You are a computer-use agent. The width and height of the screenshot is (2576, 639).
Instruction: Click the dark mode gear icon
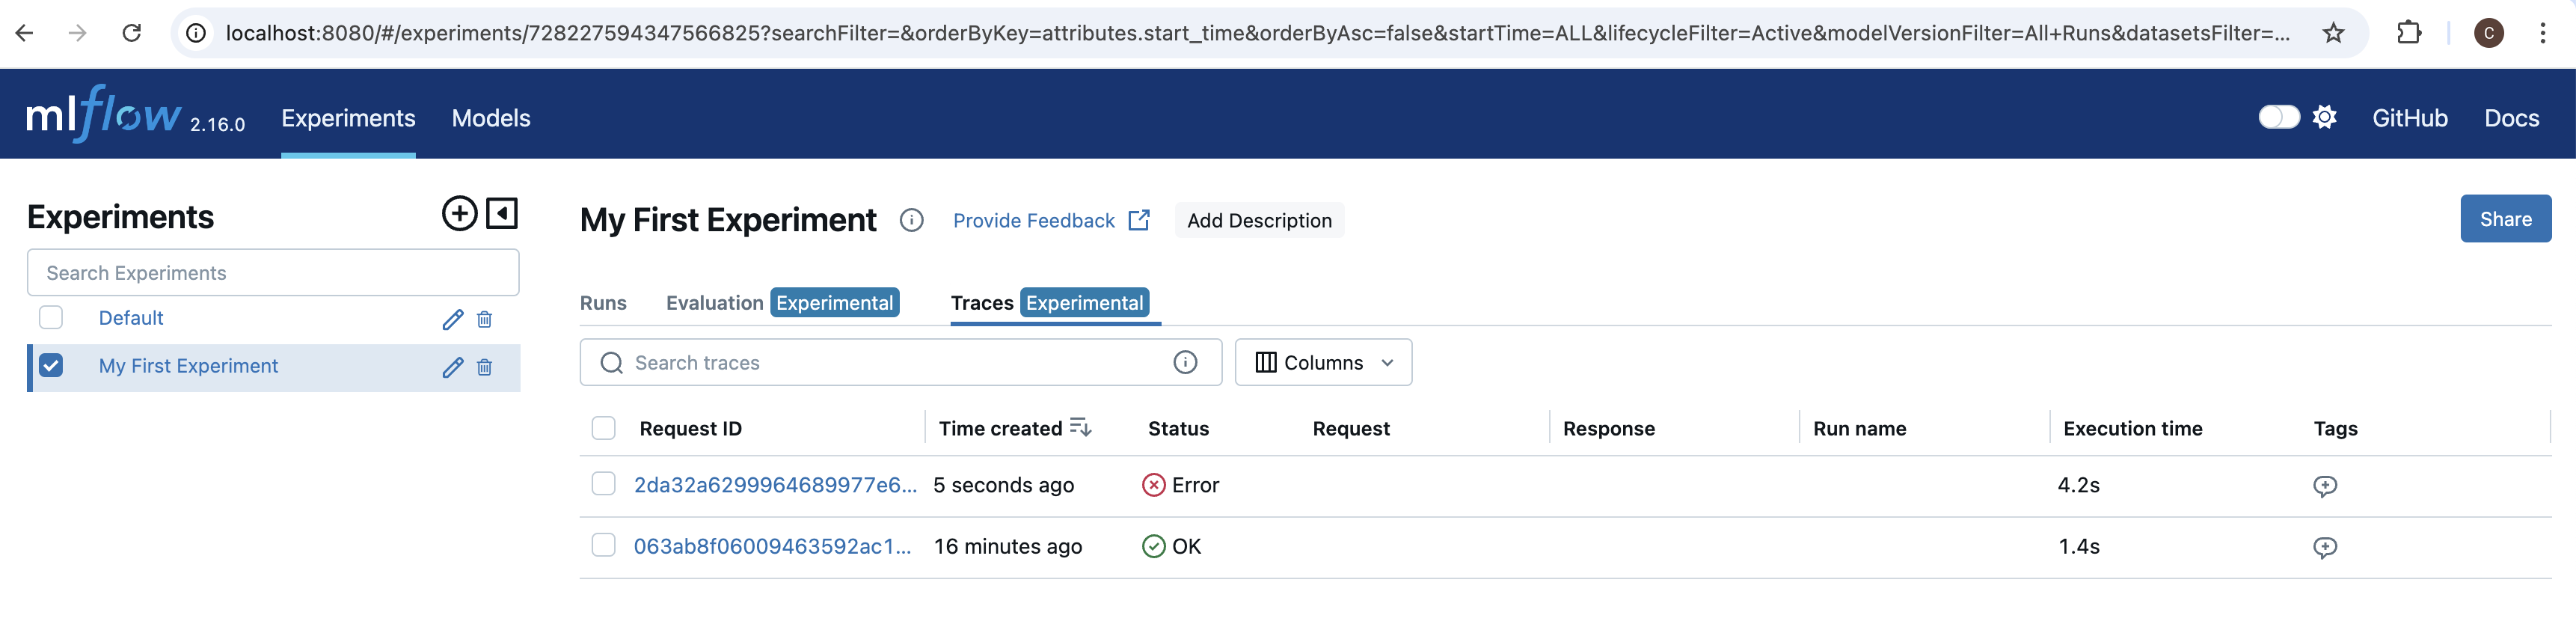coord(2324,117)
